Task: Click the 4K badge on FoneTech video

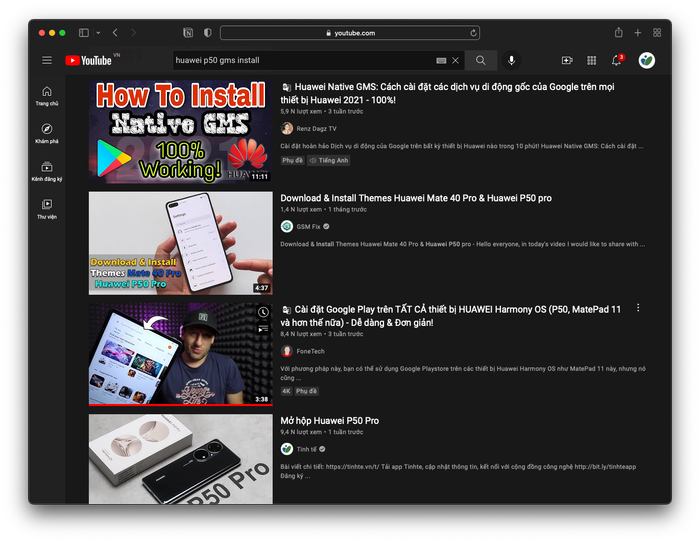Action: point(286,391)
